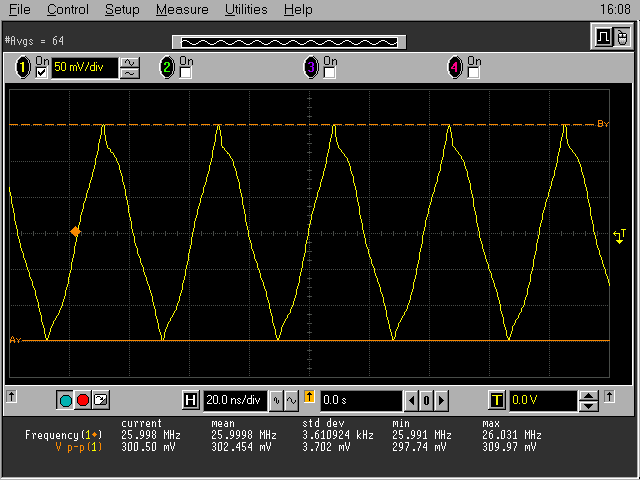The image size is (640, 480).
Task: Click the trigger T setup icon
Action: pos(496,400)
